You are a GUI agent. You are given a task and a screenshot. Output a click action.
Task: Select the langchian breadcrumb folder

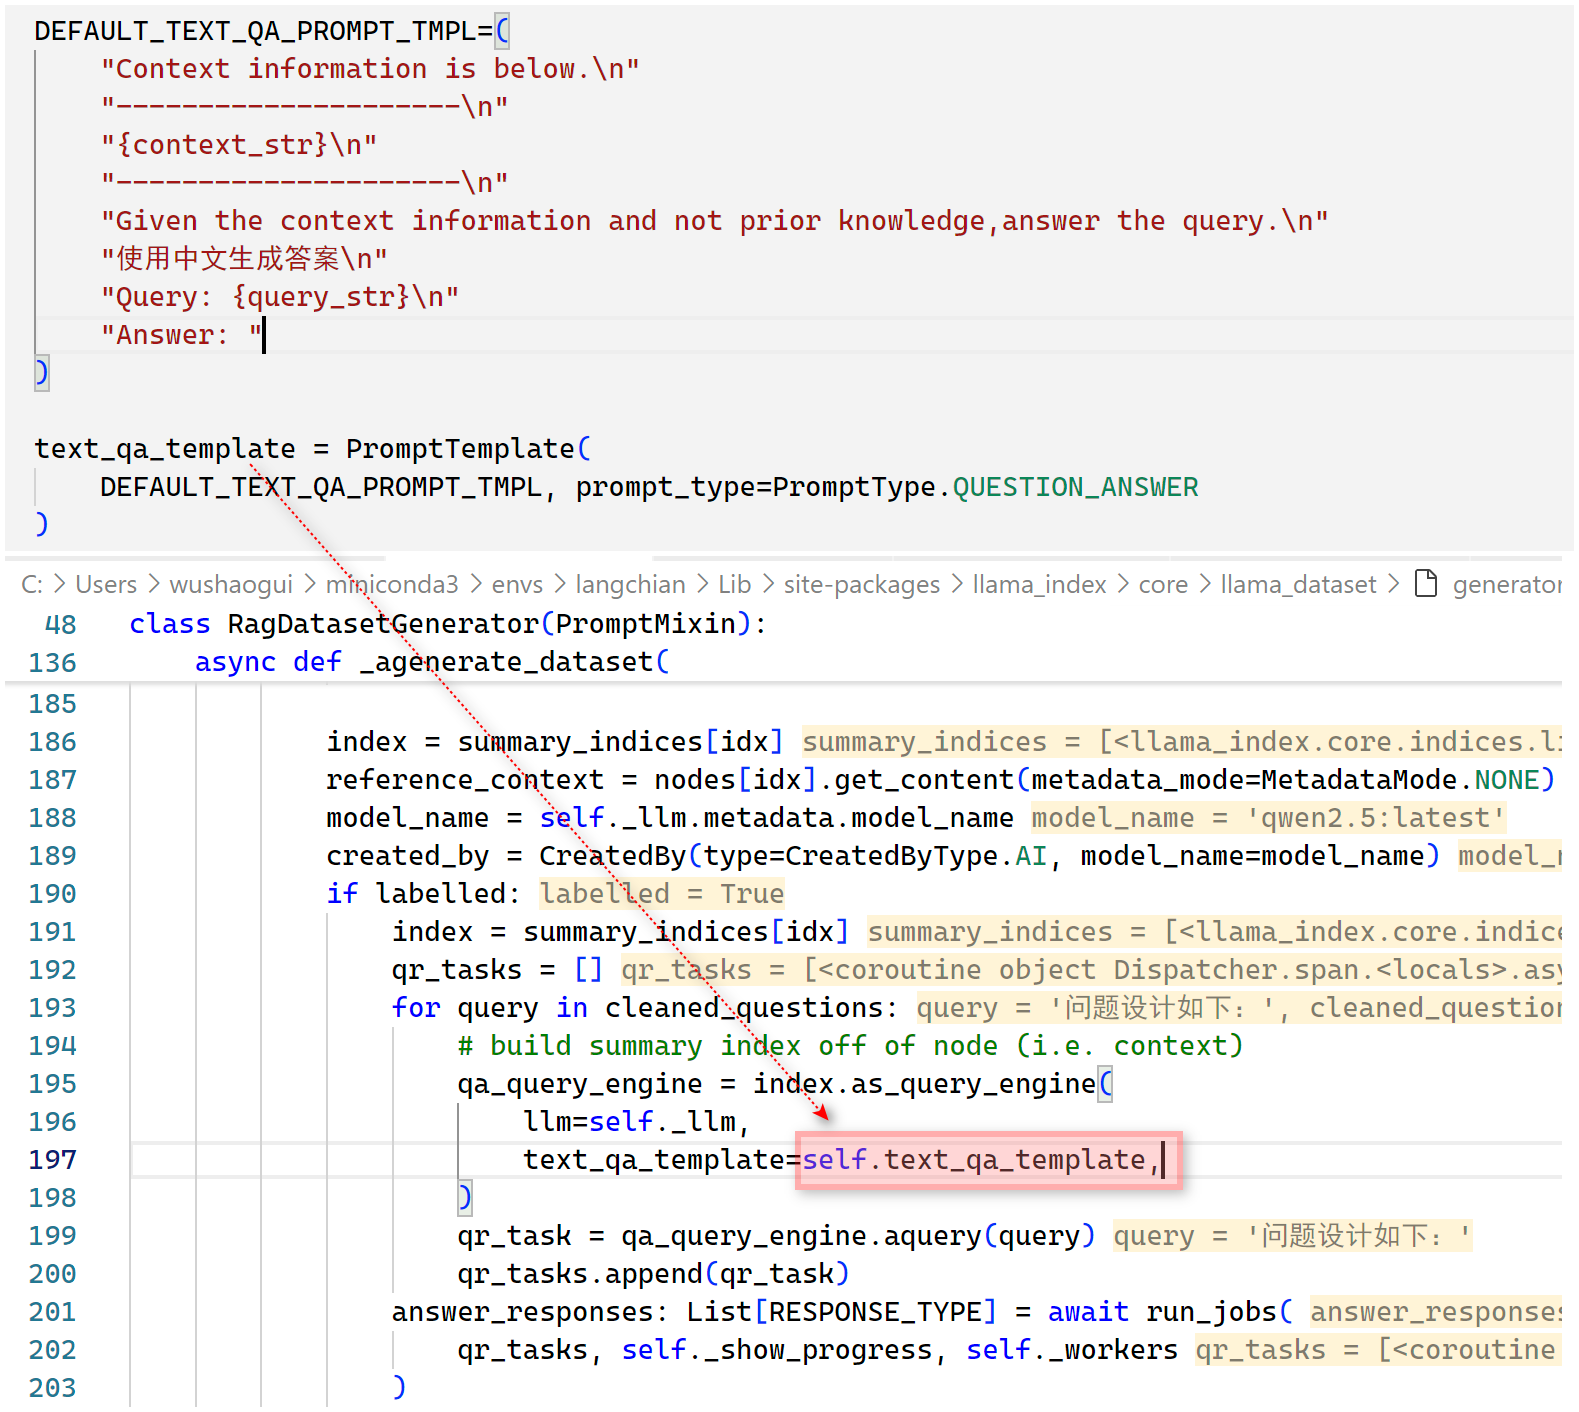(x=630, y=584)
